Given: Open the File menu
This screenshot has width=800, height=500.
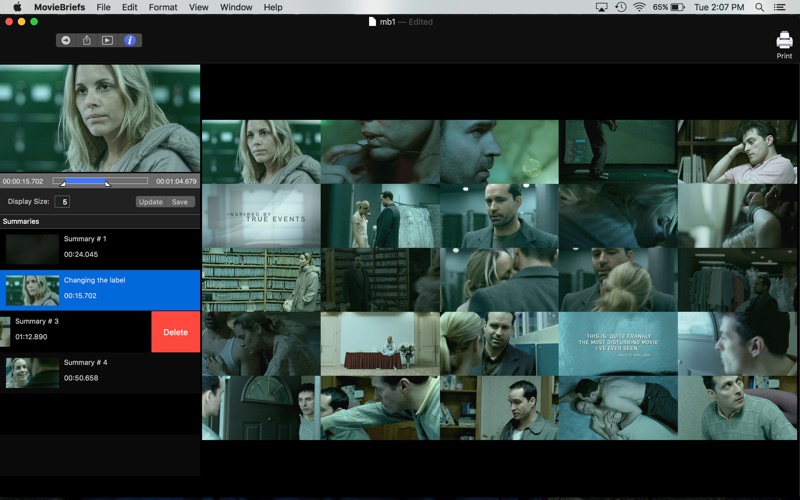Looking at the screenshot, I should click(103, 7).
